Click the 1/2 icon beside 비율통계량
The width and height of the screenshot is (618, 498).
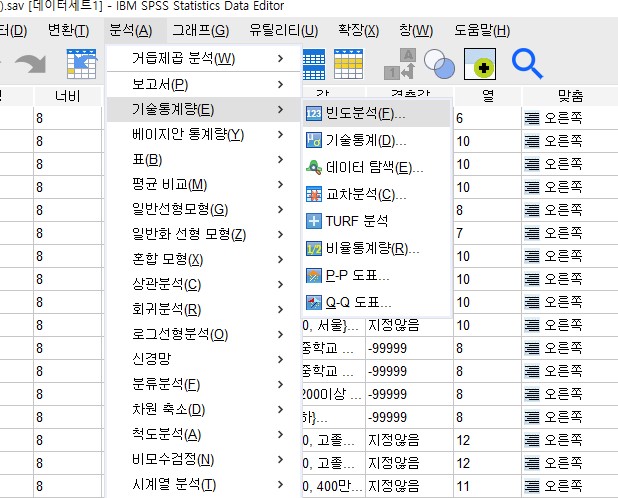(x=314, y=249)
